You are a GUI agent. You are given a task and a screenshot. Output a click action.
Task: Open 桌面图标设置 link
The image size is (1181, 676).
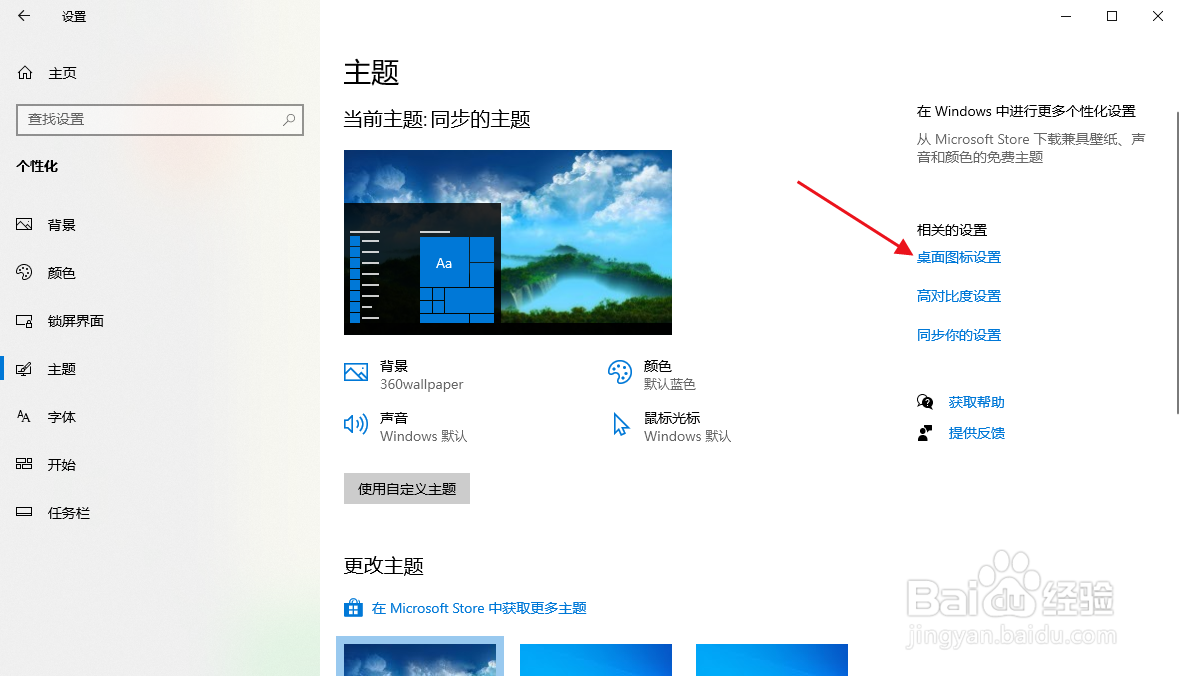coord(959,257)
